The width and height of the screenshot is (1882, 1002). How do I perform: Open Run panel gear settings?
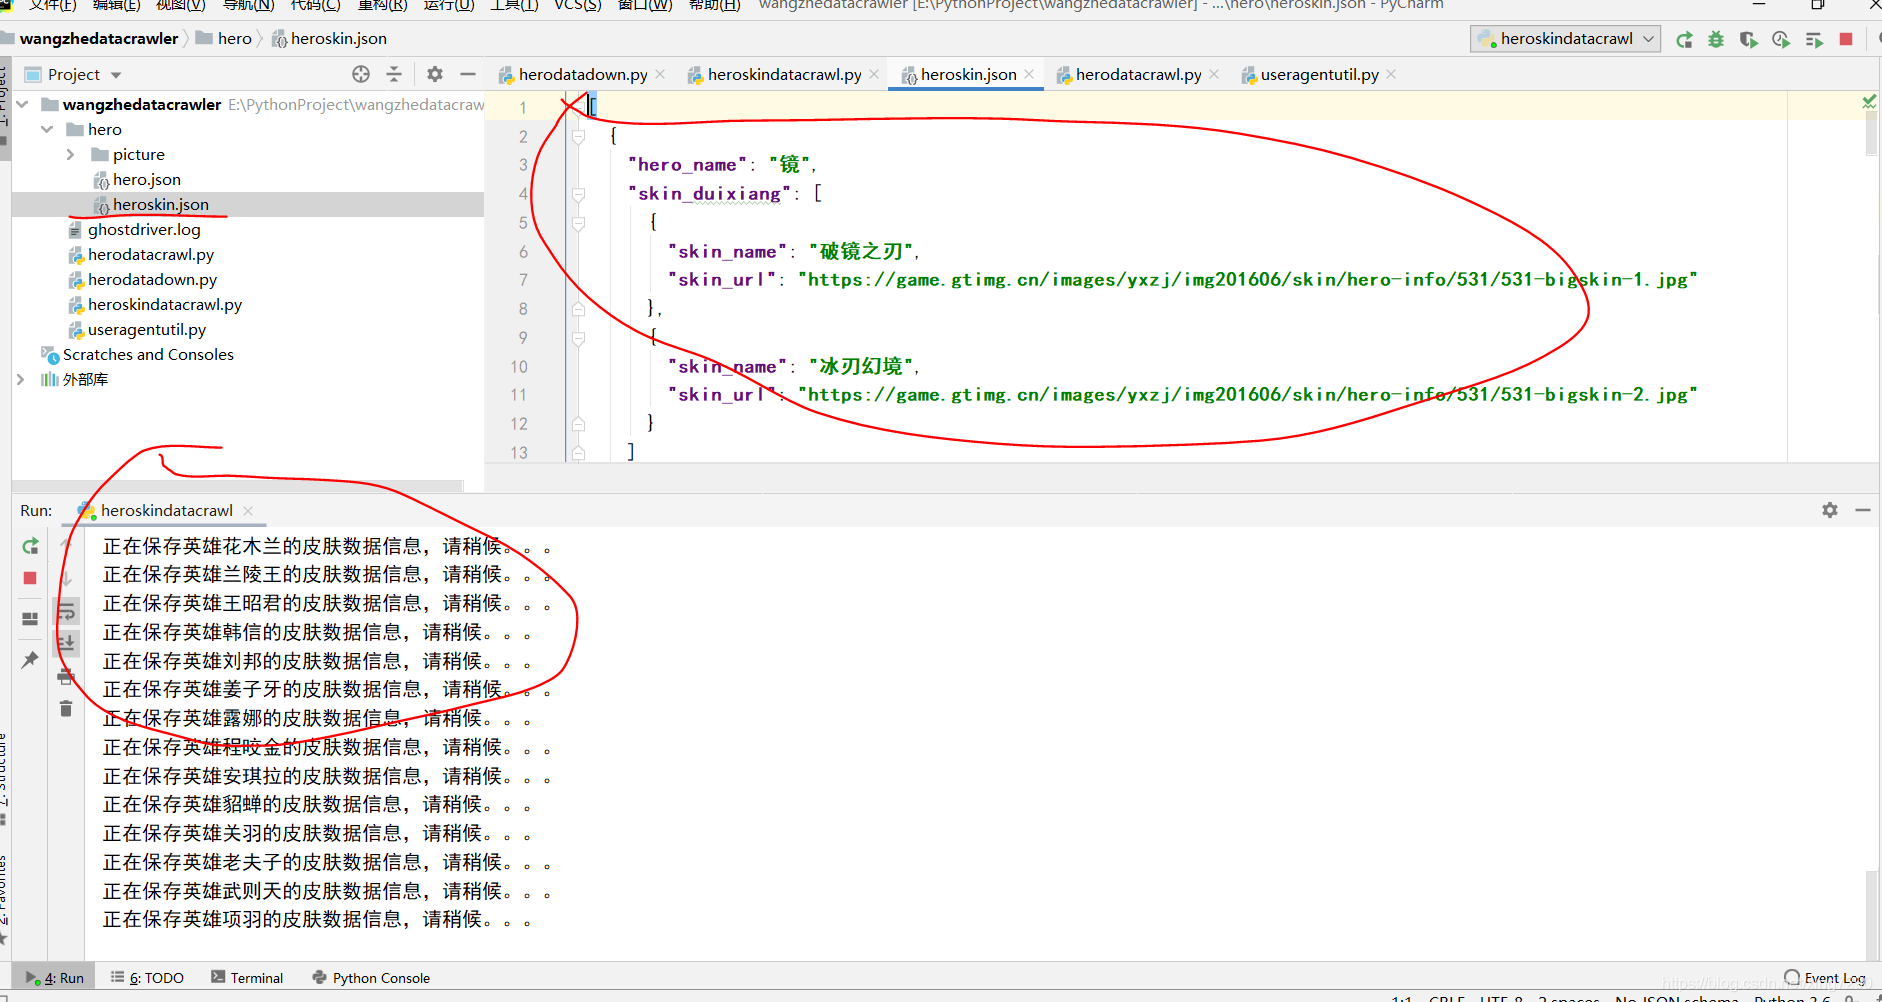point(1830,510)
